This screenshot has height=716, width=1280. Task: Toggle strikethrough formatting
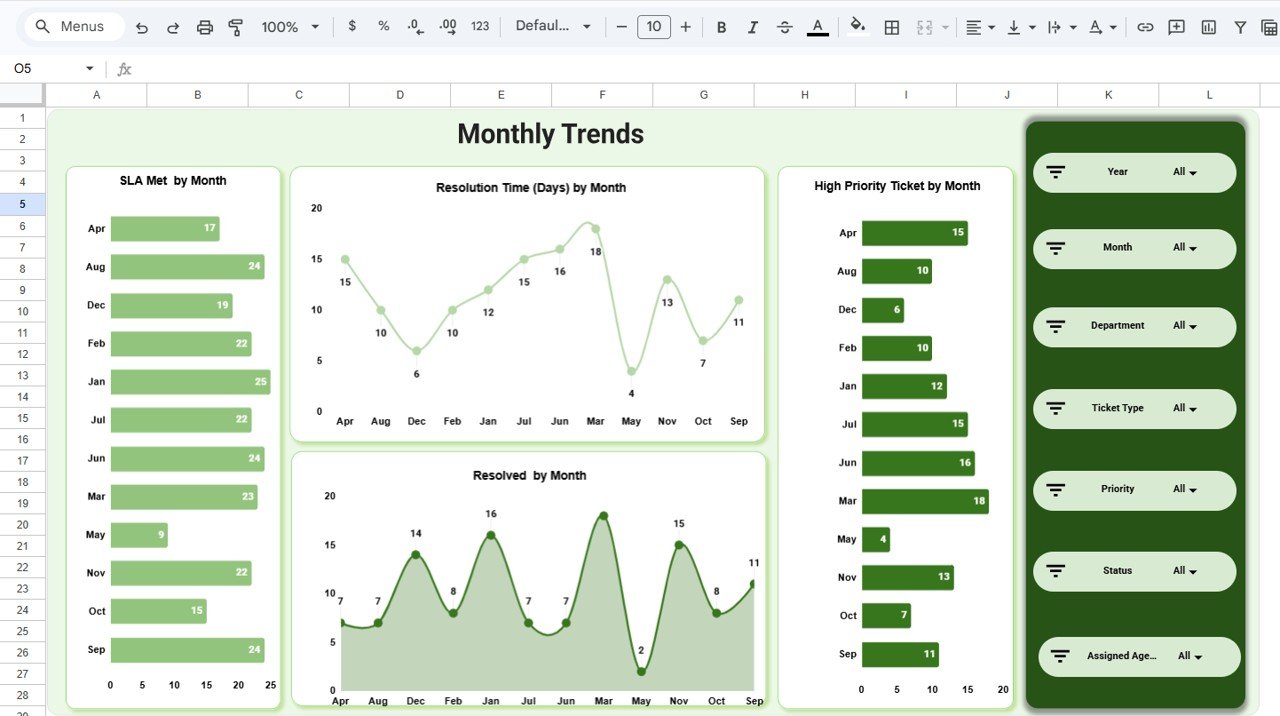(785, 27)
